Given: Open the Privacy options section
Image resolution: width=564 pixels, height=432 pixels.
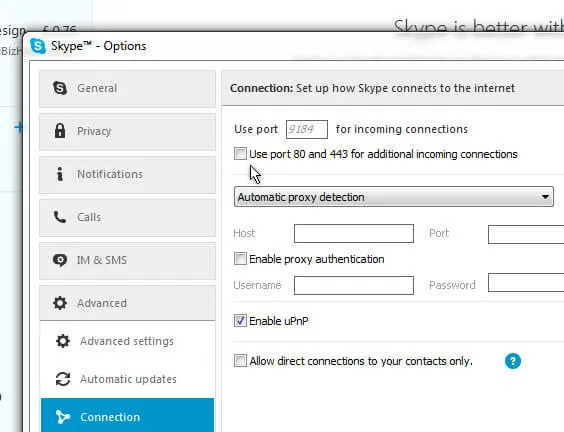Looking at the screenshot, I should coord(127,132).
